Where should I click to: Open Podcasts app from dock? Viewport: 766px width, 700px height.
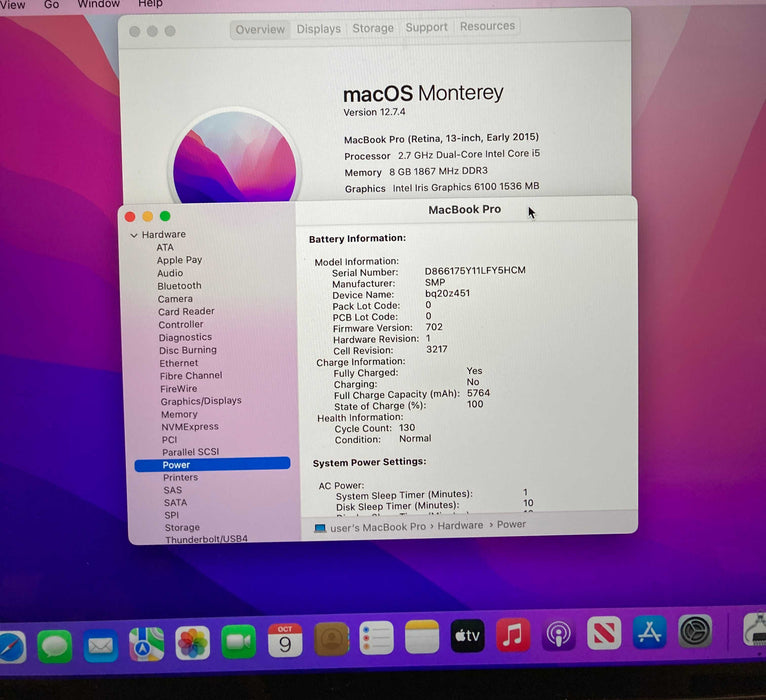559,634
